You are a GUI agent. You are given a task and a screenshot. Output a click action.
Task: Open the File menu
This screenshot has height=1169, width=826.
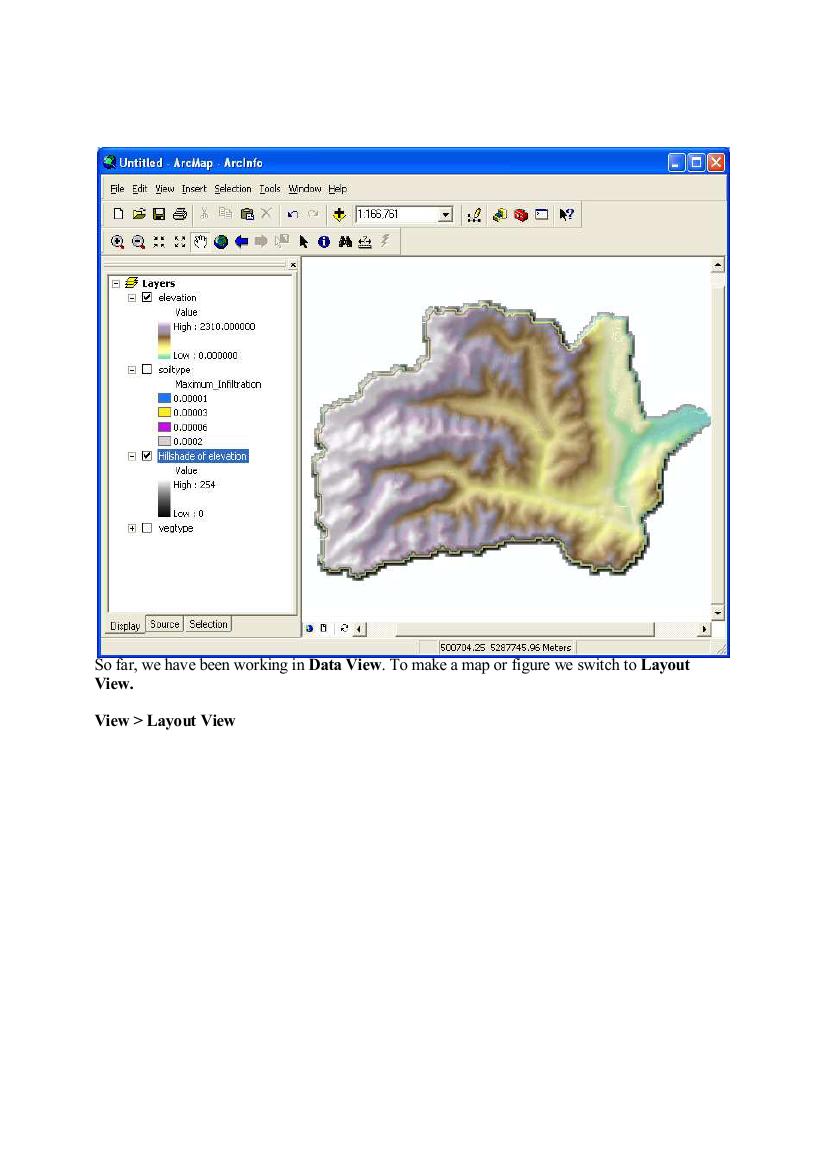point(117,189)
